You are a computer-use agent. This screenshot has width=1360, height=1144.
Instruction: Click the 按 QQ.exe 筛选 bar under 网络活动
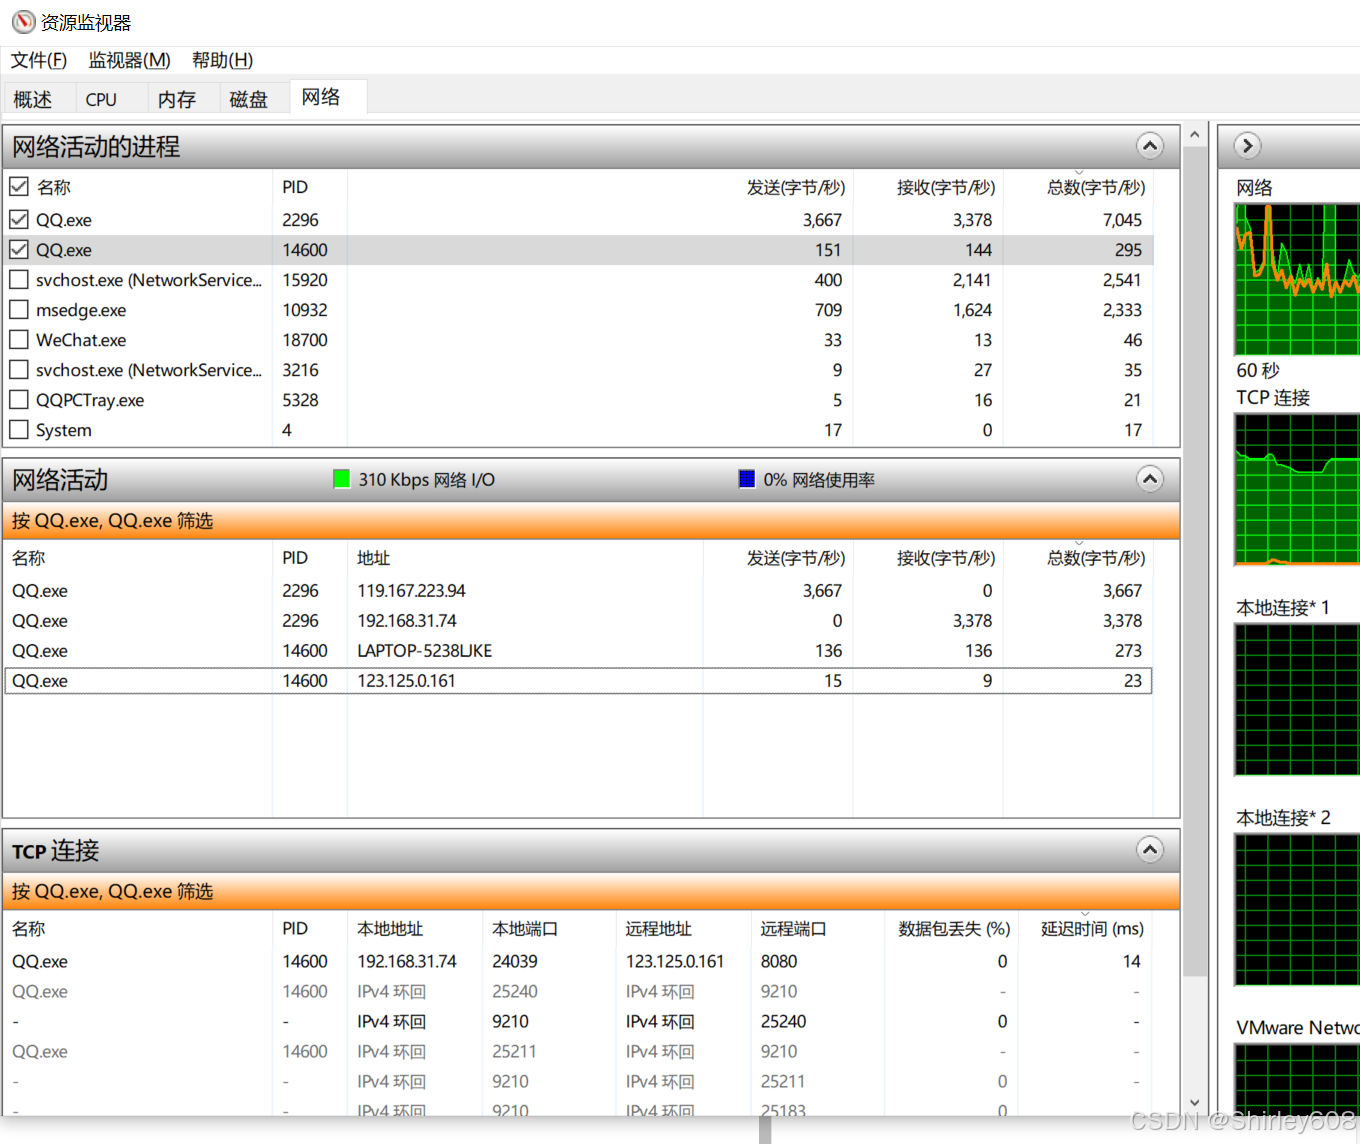click(x=591, y=521)
